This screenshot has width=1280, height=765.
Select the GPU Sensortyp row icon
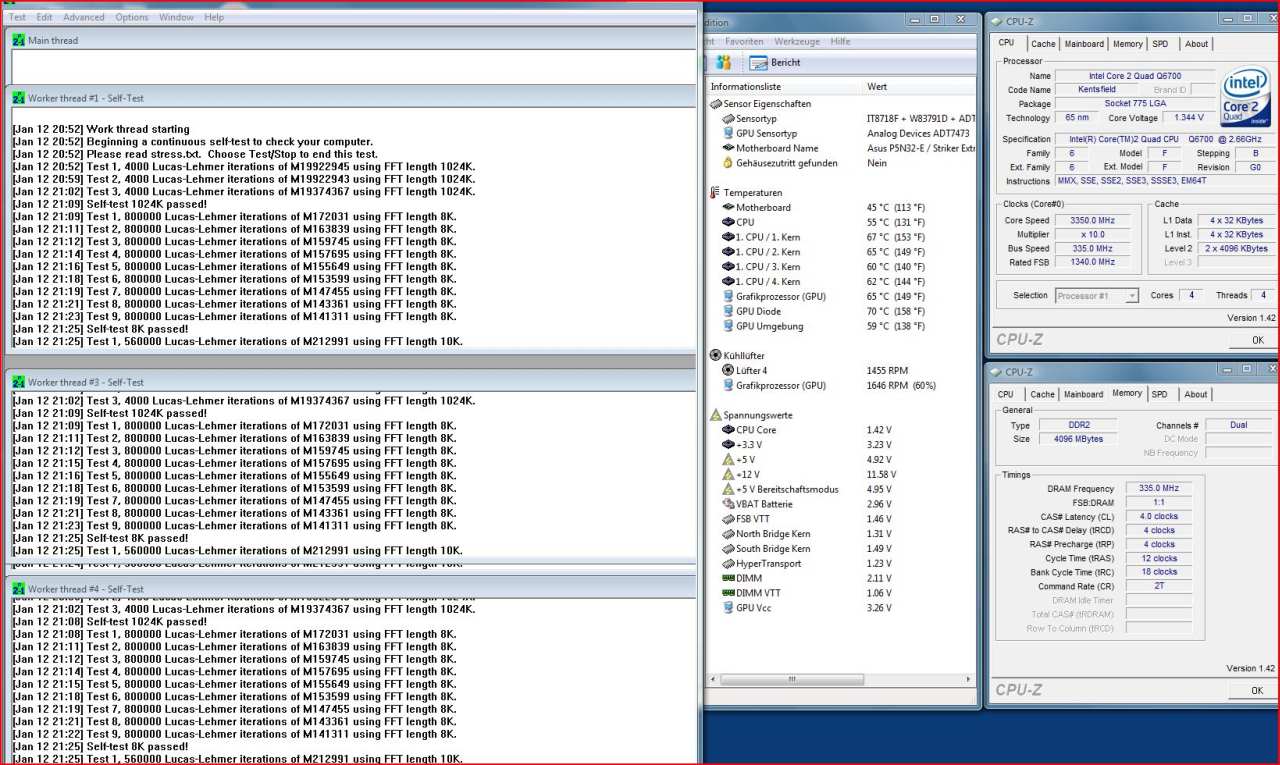pyautogui.click(x=727, y=133)
